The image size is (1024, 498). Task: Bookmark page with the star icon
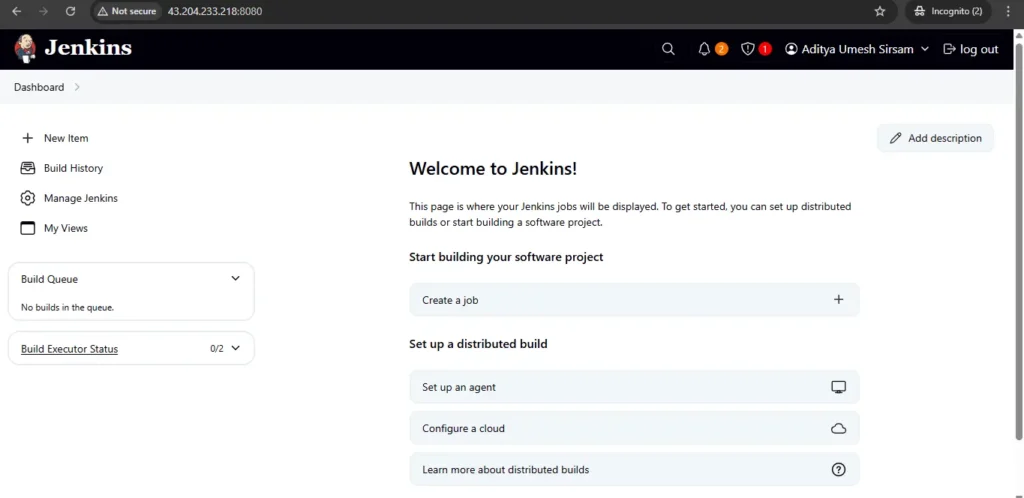tap(880, 11)
